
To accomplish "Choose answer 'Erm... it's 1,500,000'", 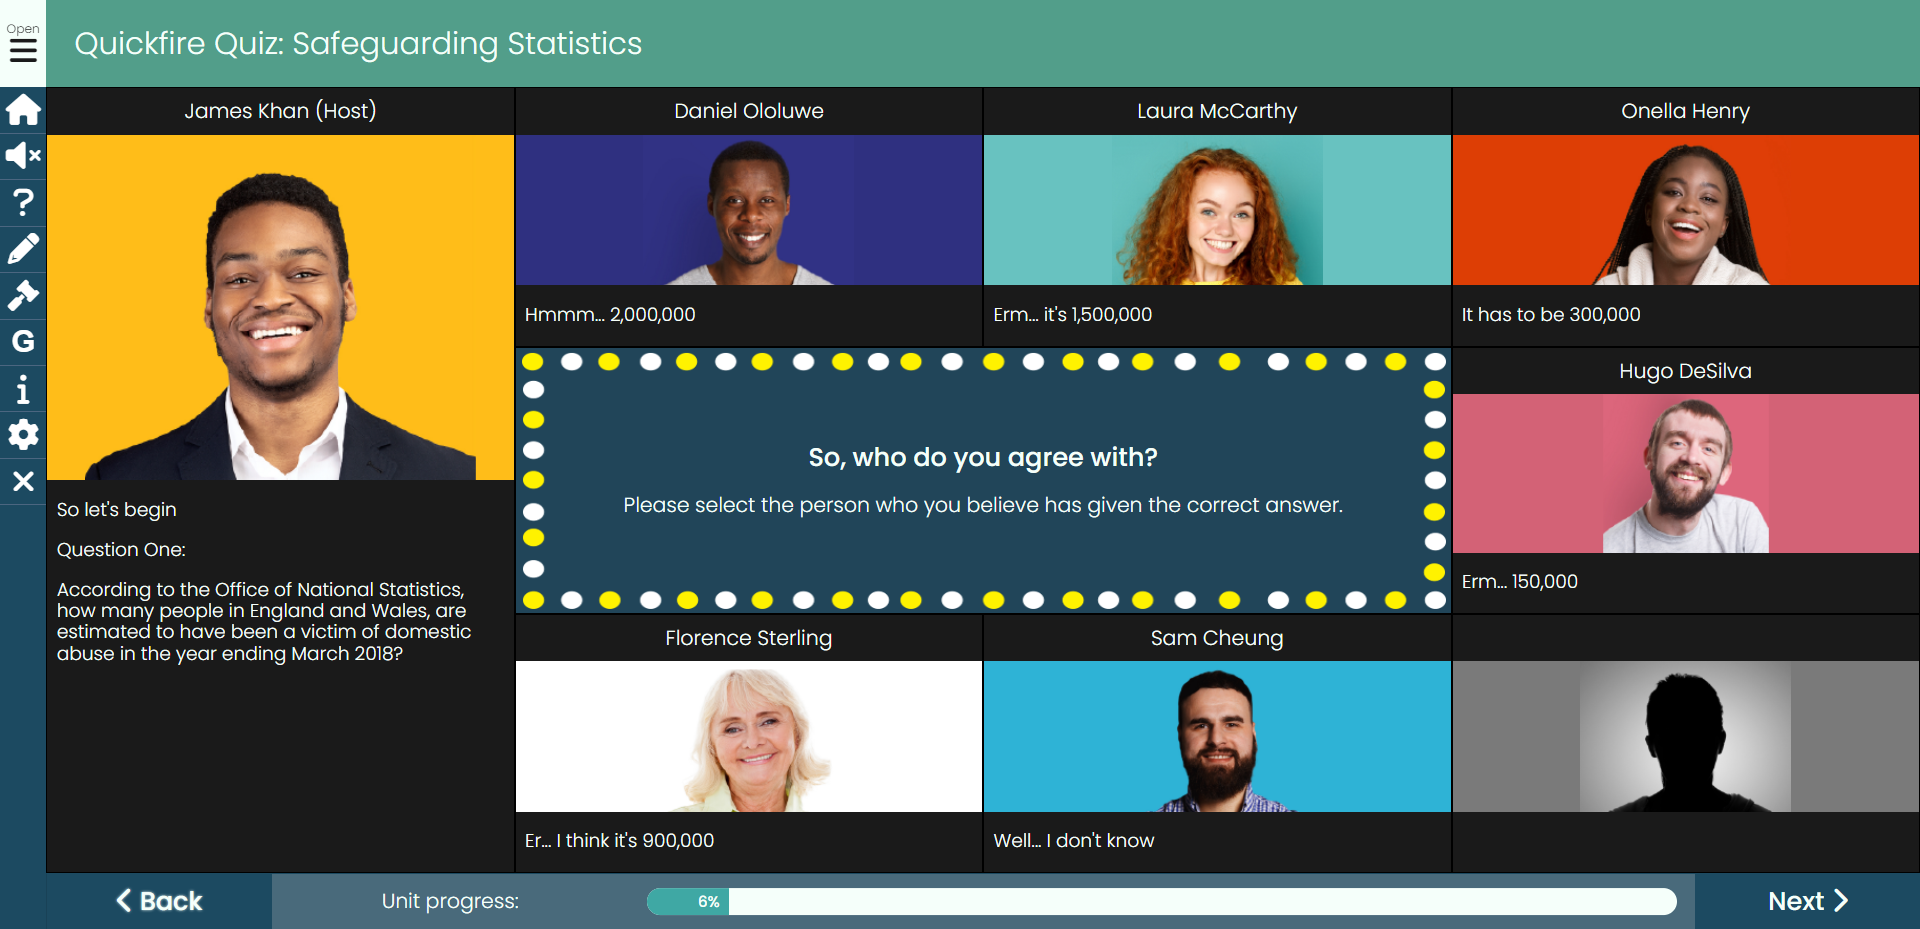I will (x=1072, y=314).
